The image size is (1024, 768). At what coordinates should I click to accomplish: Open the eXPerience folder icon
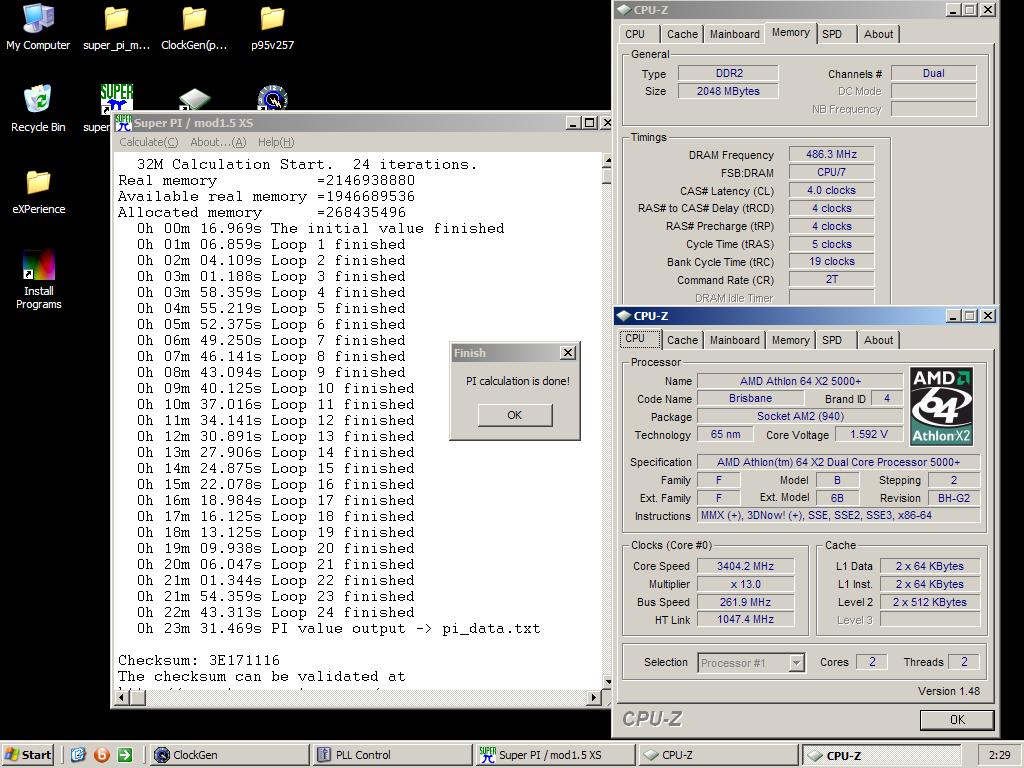click(x=39, y=191)
